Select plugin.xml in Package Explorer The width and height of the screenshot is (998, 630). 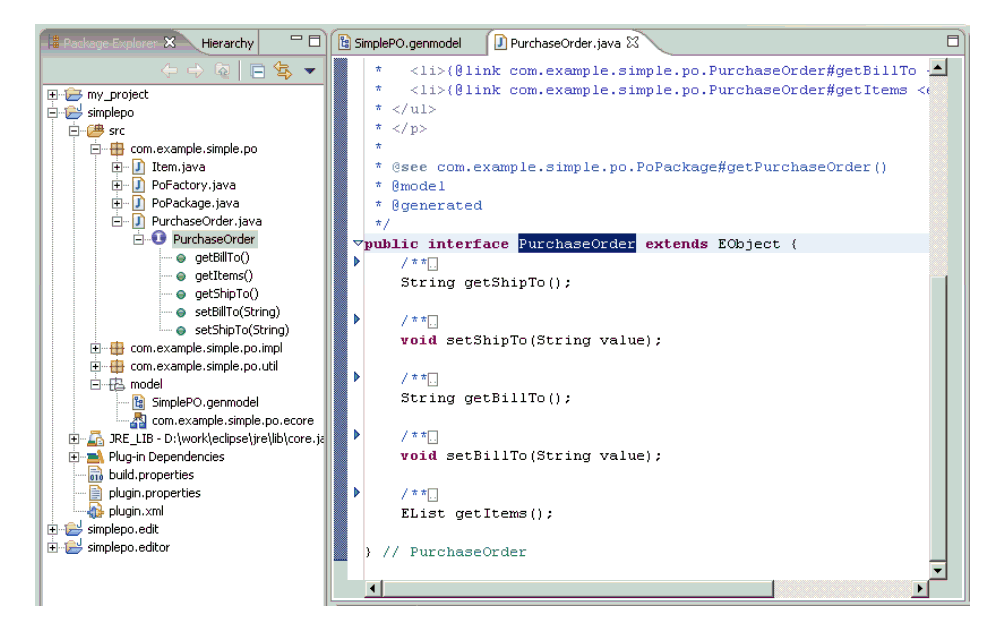(136, 511)
